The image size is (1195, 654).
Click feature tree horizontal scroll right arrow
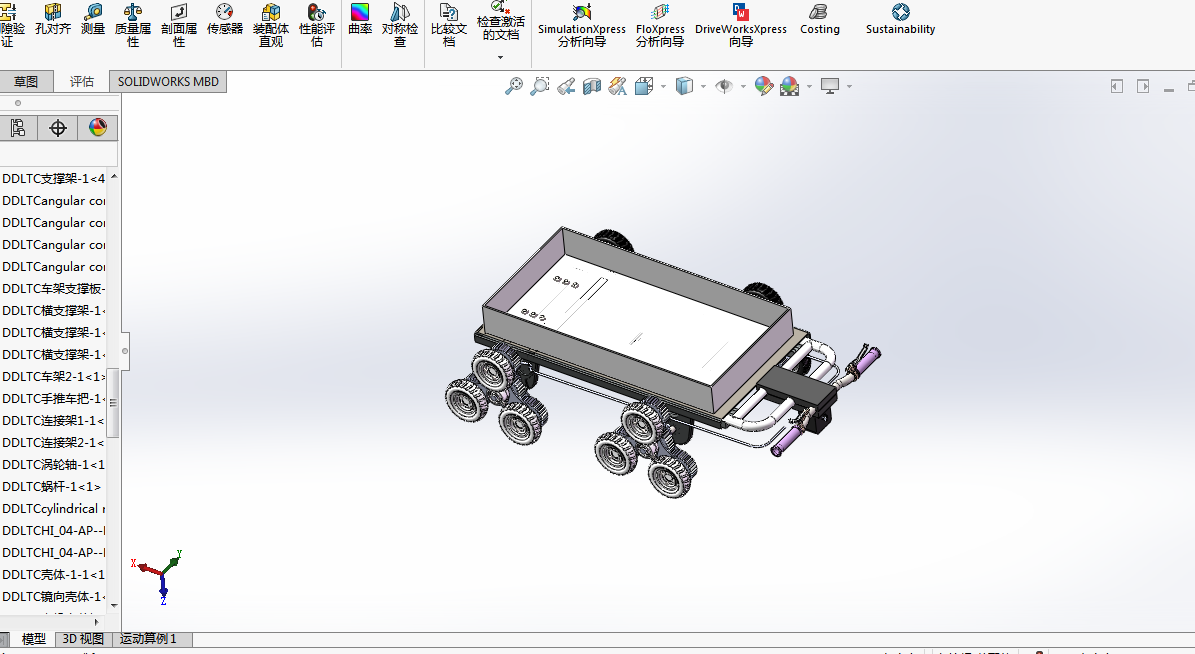click(96, 621)
